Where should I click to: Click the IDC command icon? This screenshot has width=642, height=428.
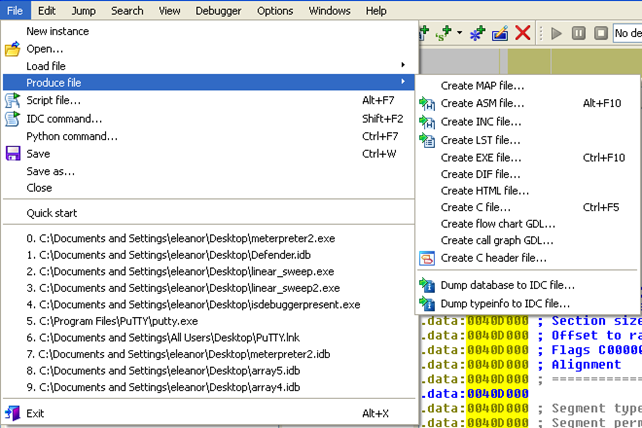[x=13, y=118]
